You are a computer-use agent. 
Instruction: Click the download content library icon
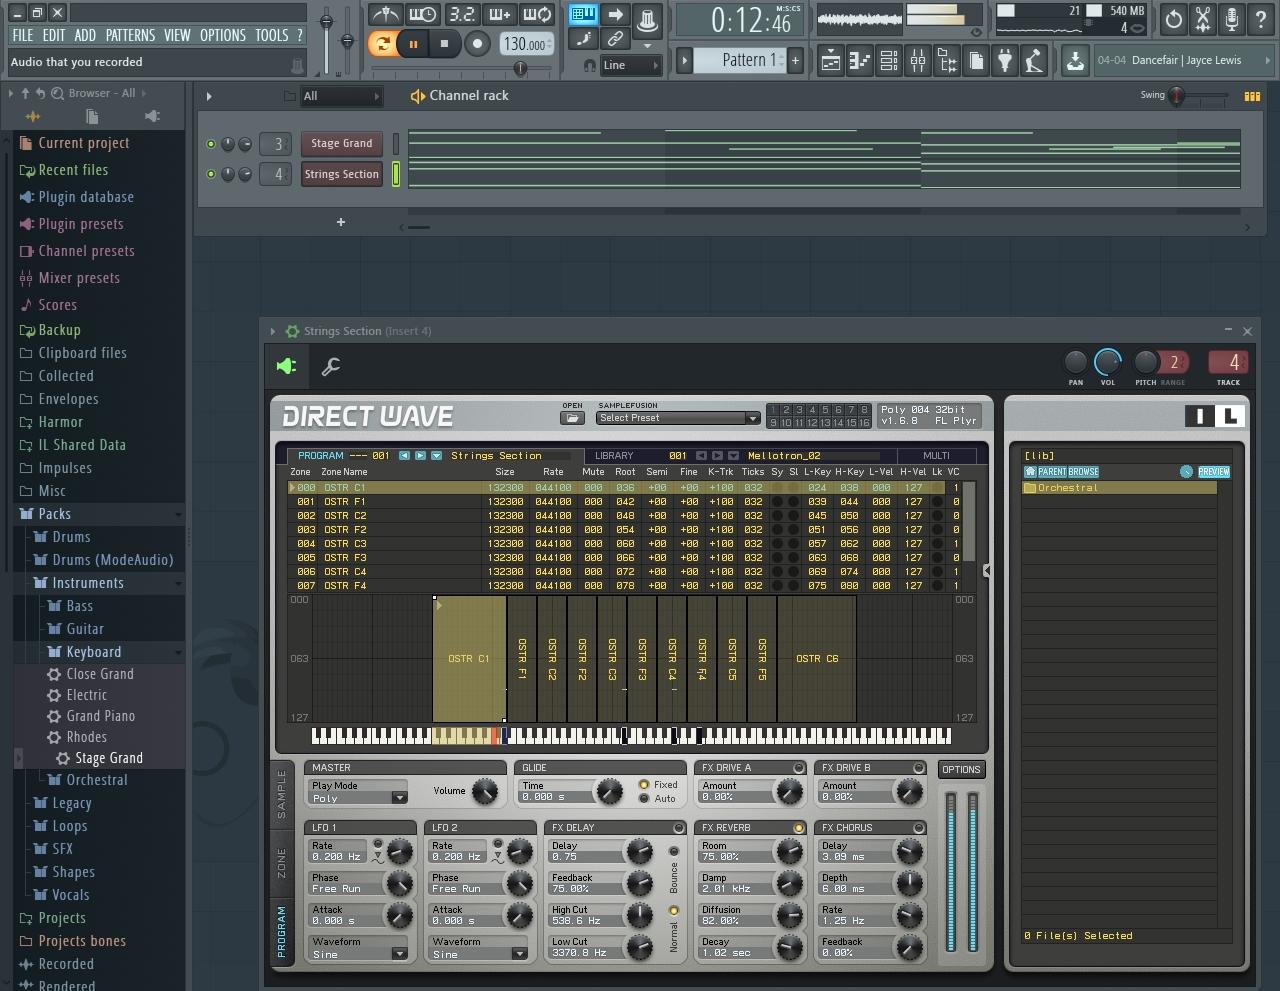(x=1075, y=61)
